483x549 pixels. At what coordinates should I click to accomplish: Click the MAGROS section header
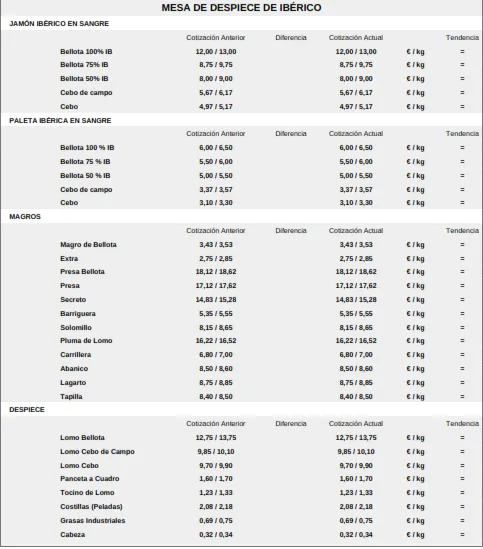25,217
